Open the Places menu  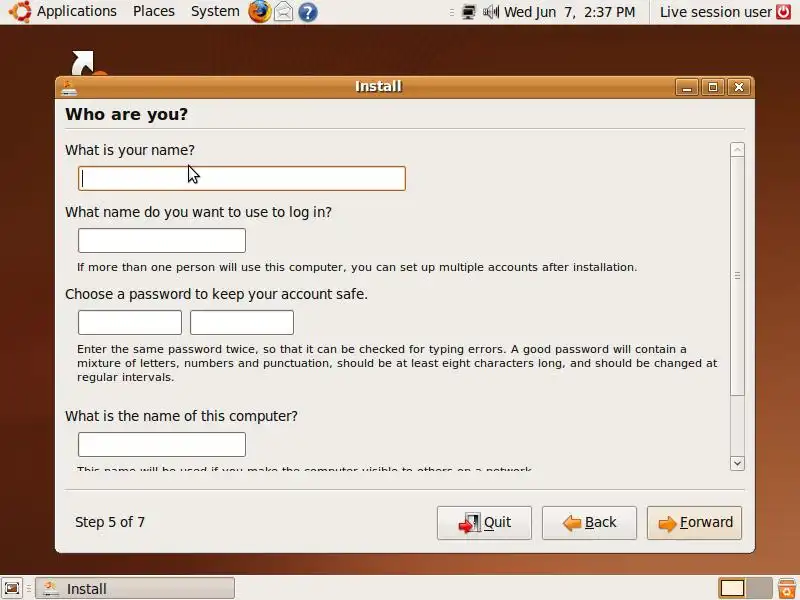point(154,11)
